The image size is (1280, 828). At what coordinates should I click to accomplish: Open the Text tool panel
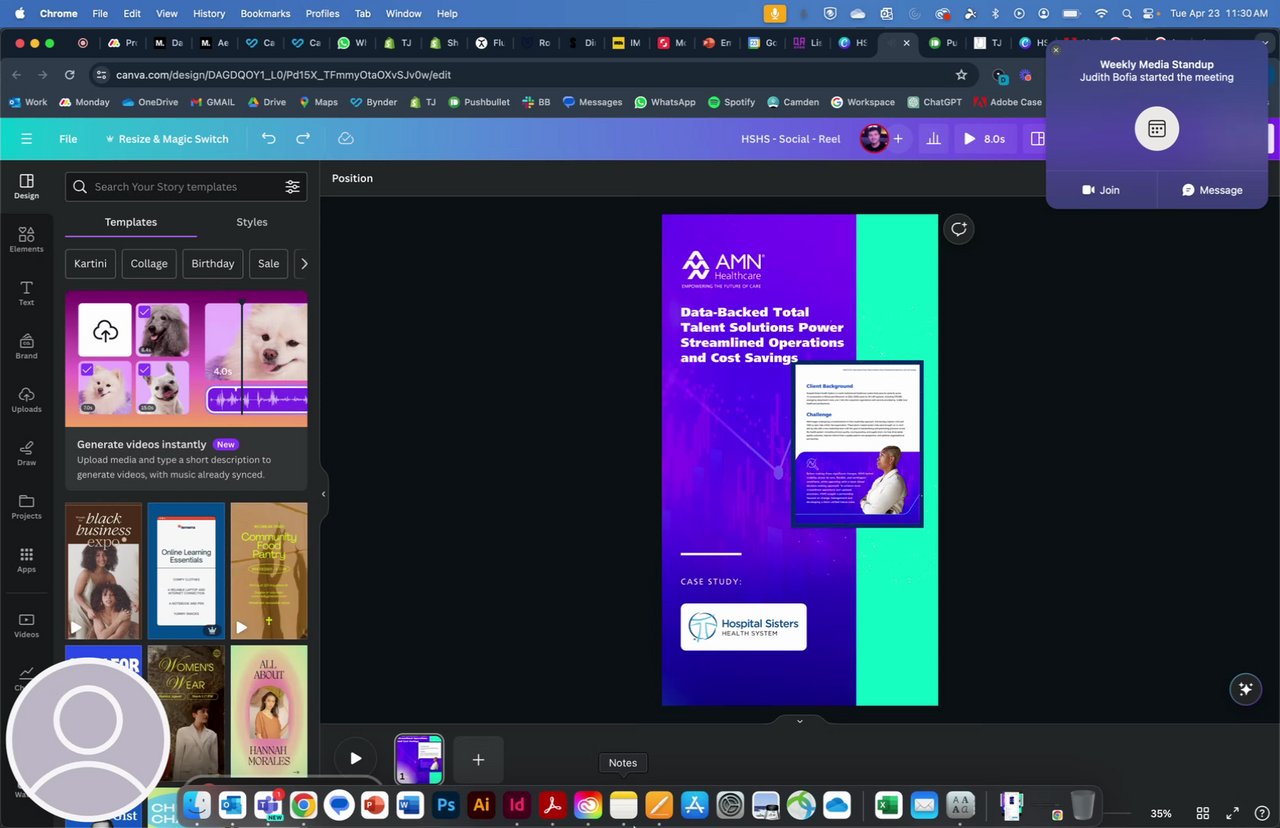(26, 293)
